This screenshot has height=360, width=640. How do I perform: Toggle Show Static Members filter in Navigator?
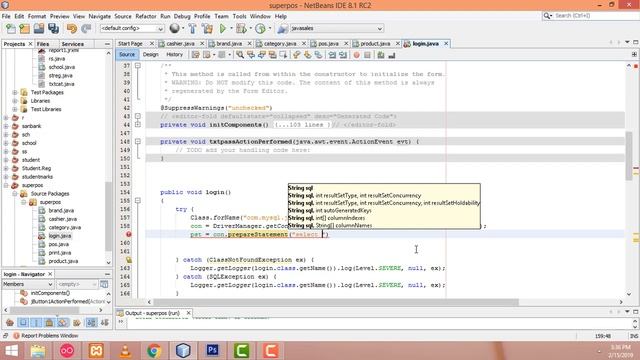click(36, 322)
